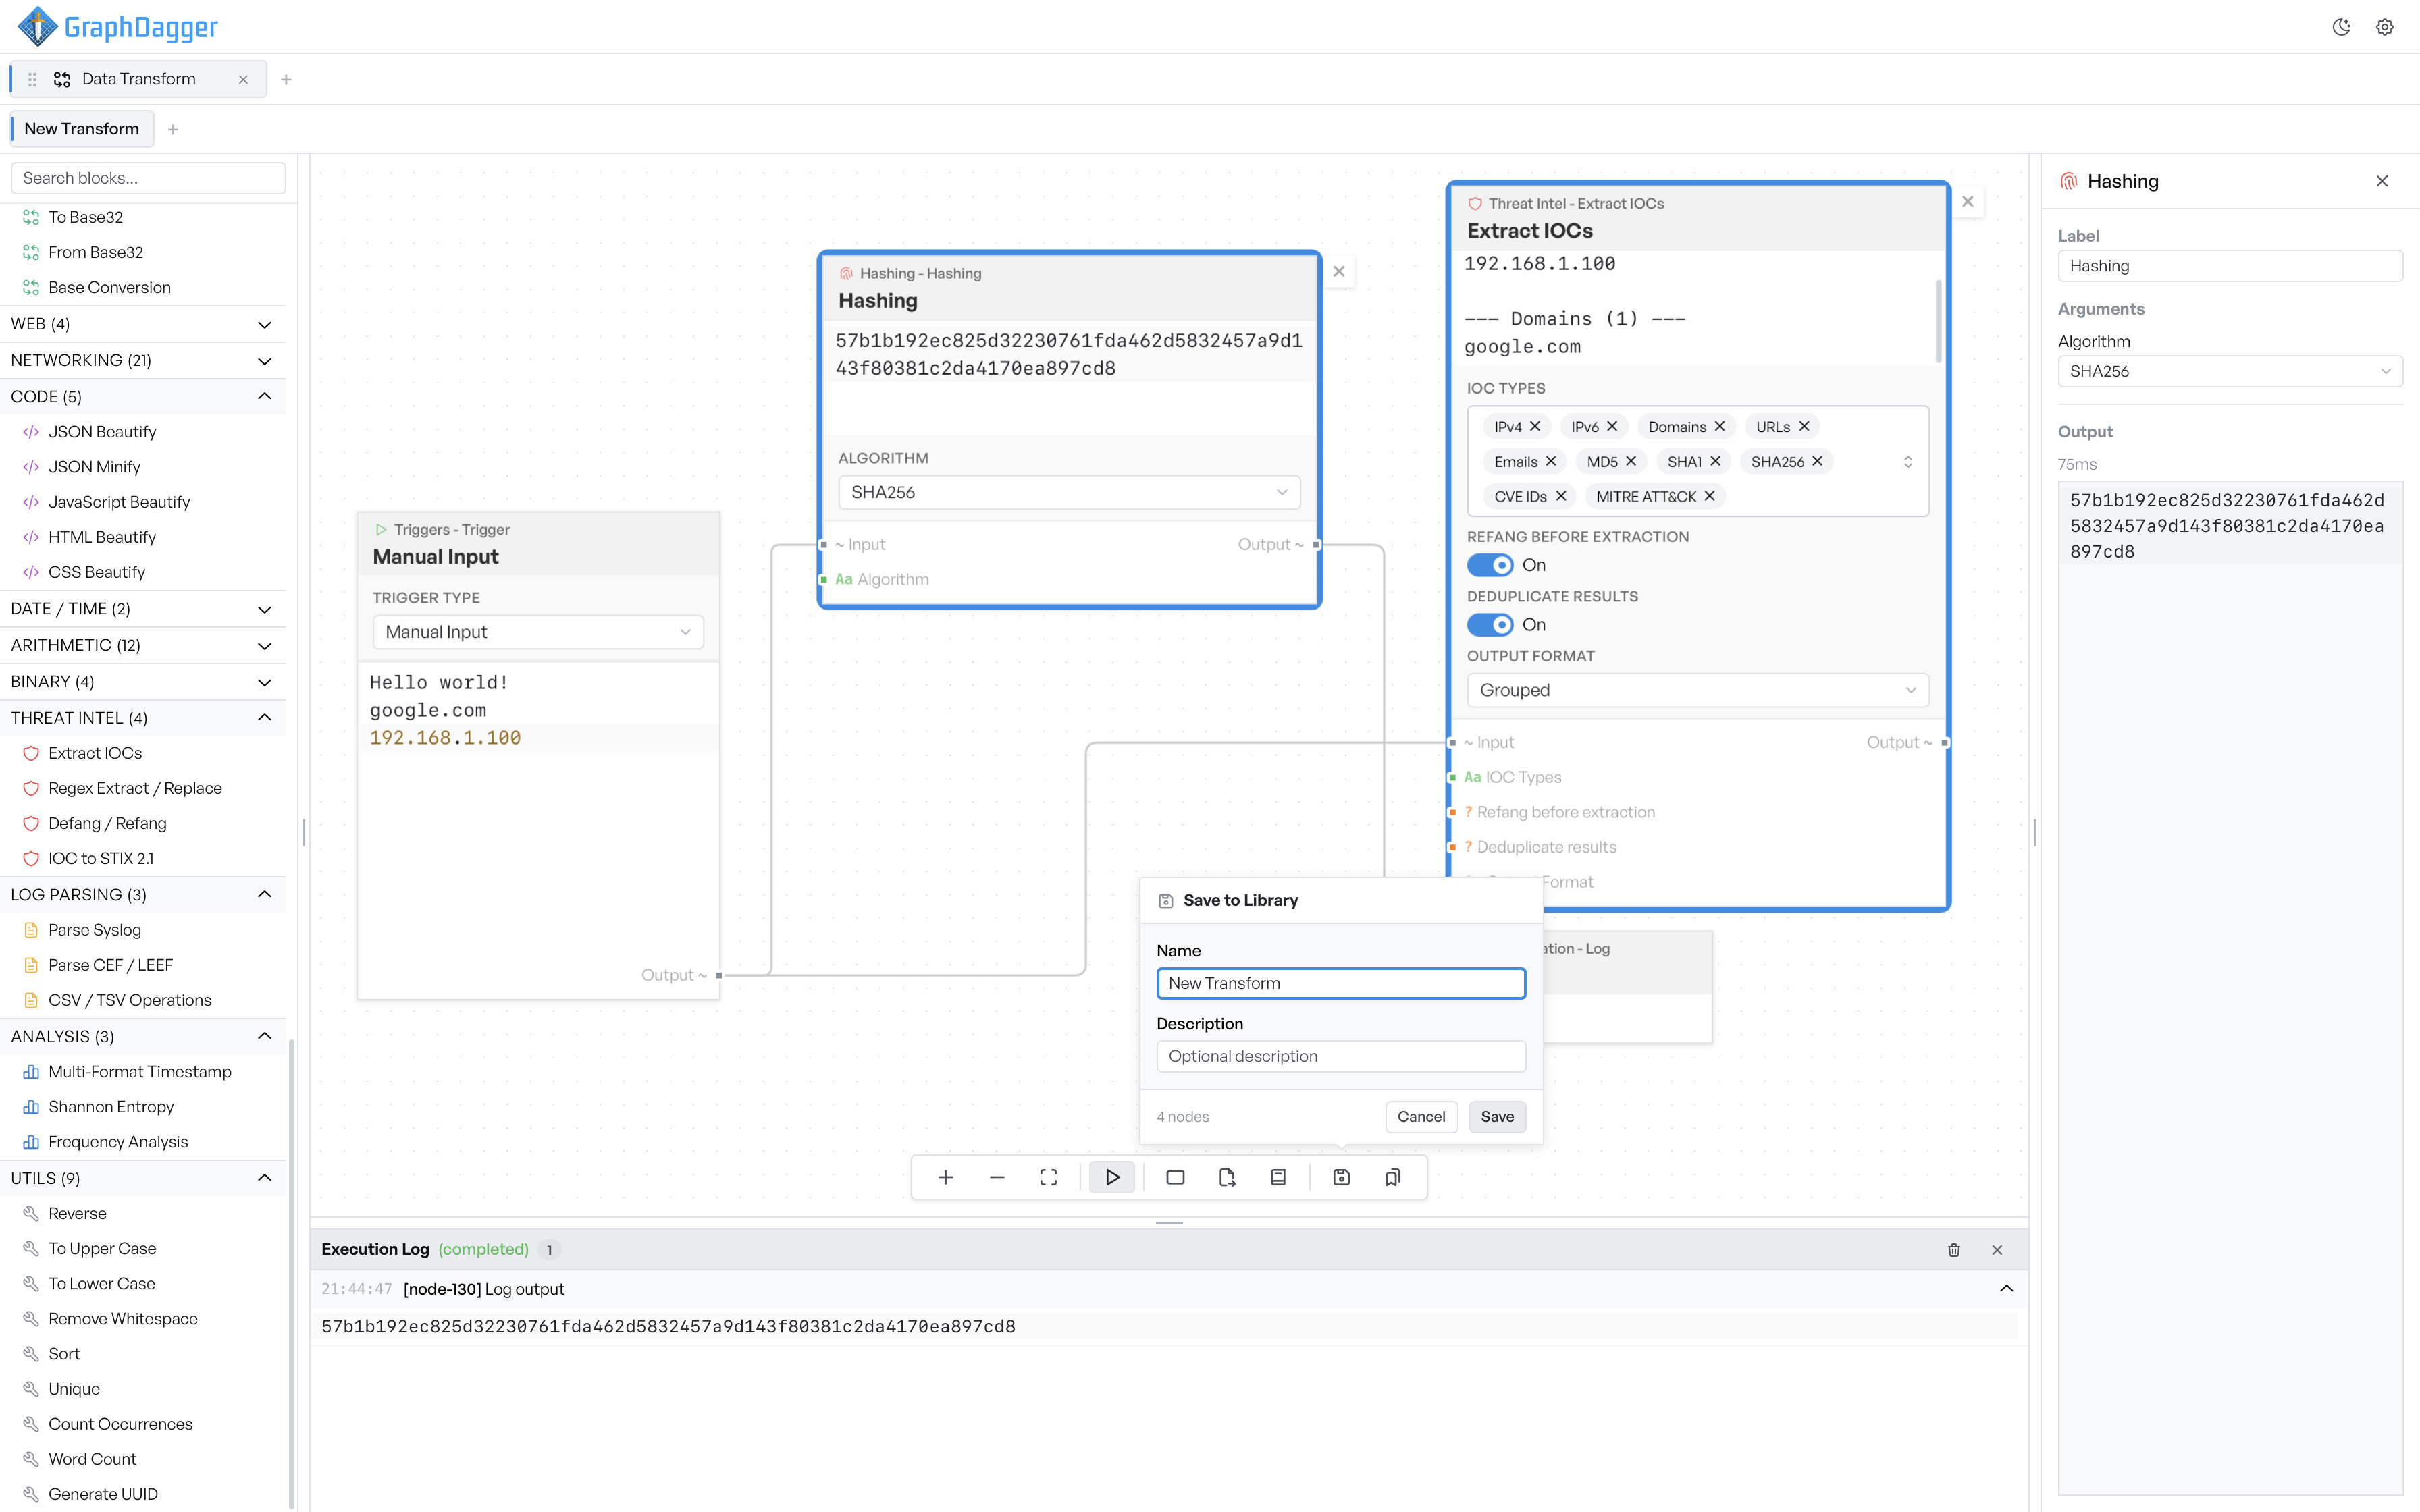Click Cancel in Save to Library dialog
Image resolution: width=2420 pixels, height=1512 pixels.
[1421, 1117]
